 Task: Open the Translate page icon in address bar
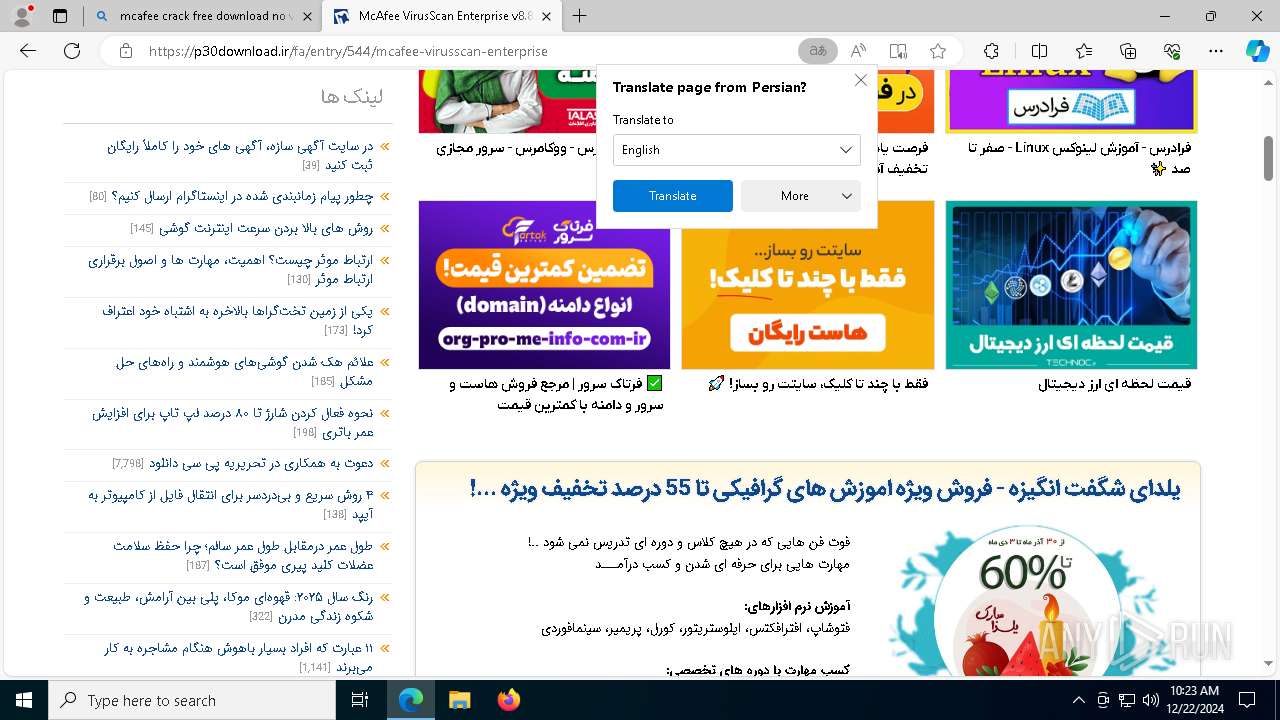818,51
